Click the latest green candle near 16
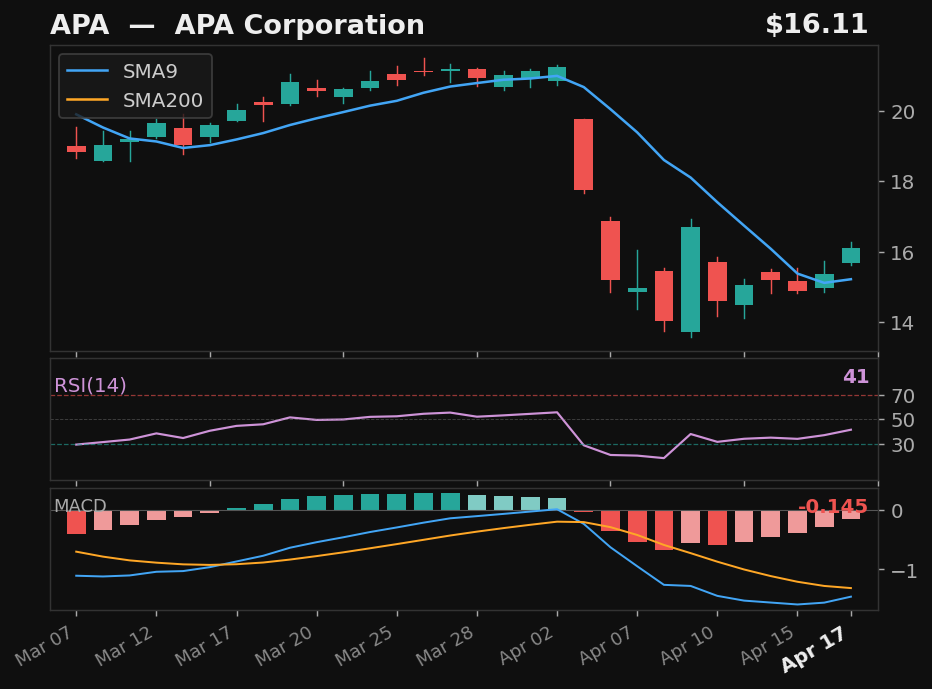 tap(851, 255)
